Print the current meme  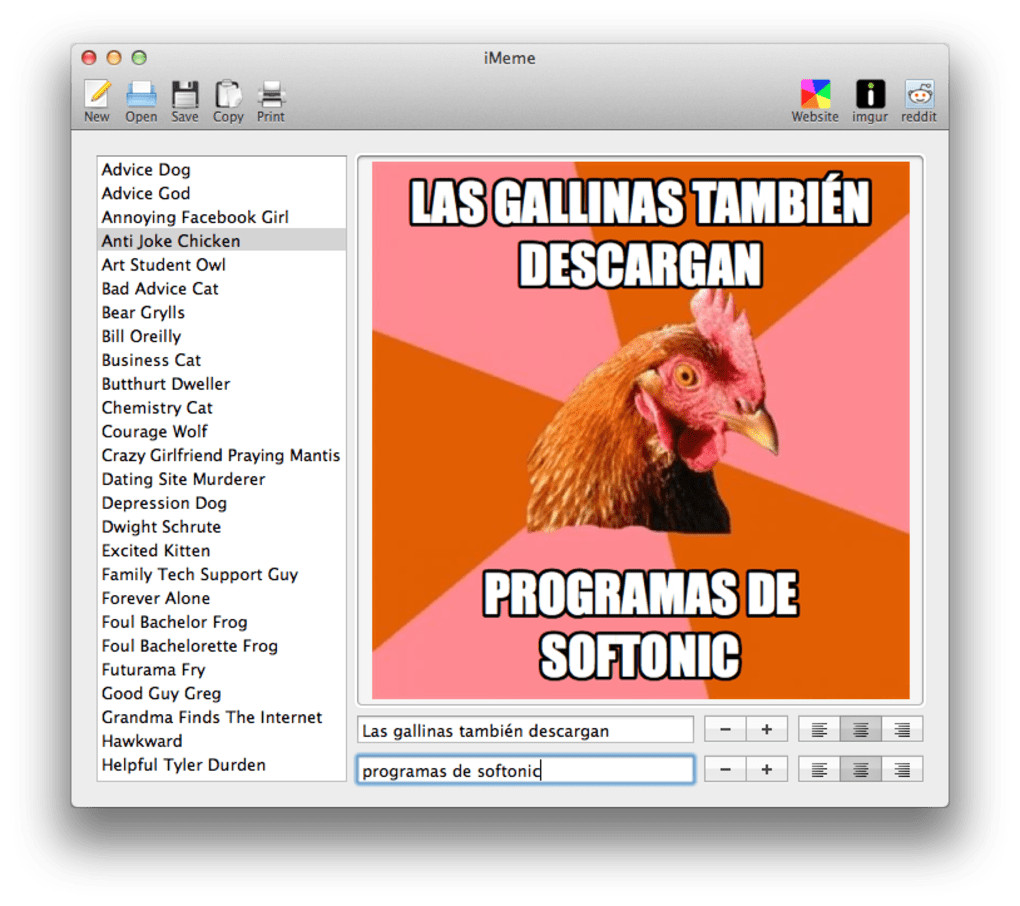coord(271,100)
